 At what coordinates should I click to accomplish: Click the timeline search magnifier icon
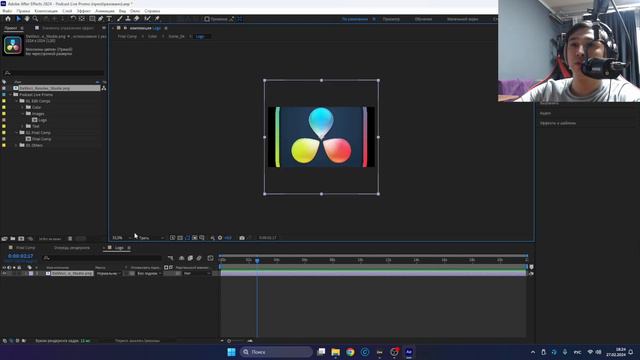tap(47, 258)
